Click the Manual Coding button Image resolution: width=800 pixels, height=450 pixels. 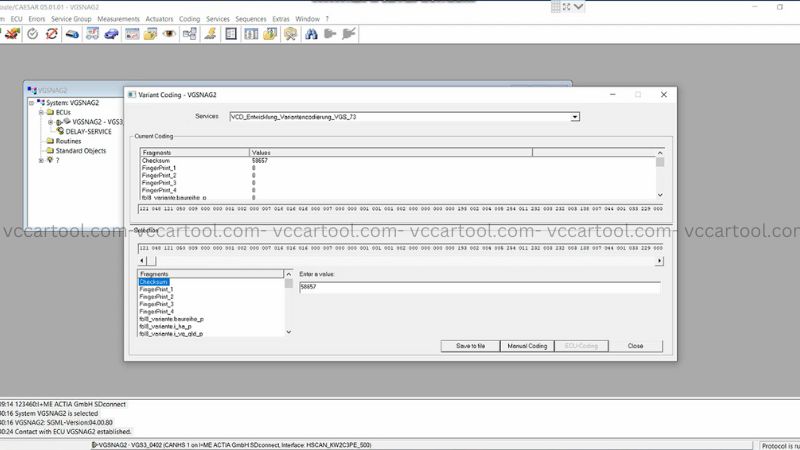pyautogui.click(x=527, y=346)
